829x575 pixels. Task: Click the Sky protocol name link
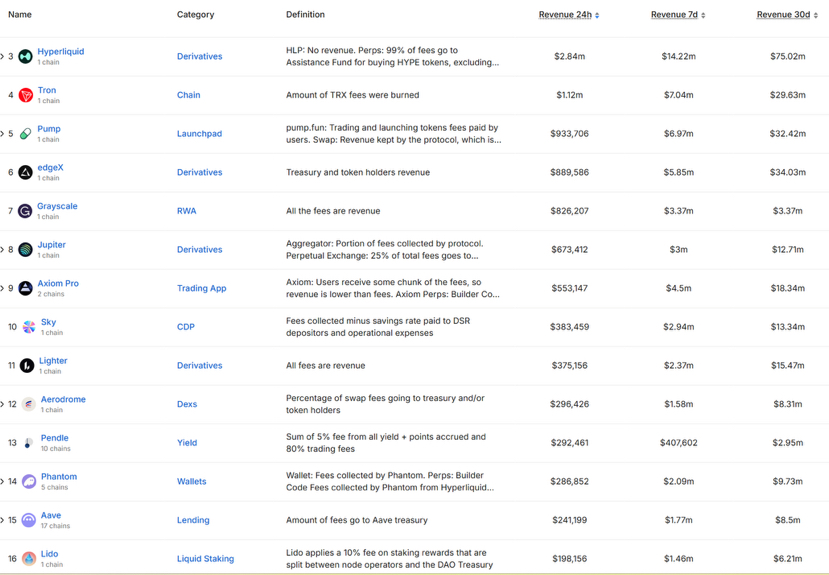pos(48,322)
